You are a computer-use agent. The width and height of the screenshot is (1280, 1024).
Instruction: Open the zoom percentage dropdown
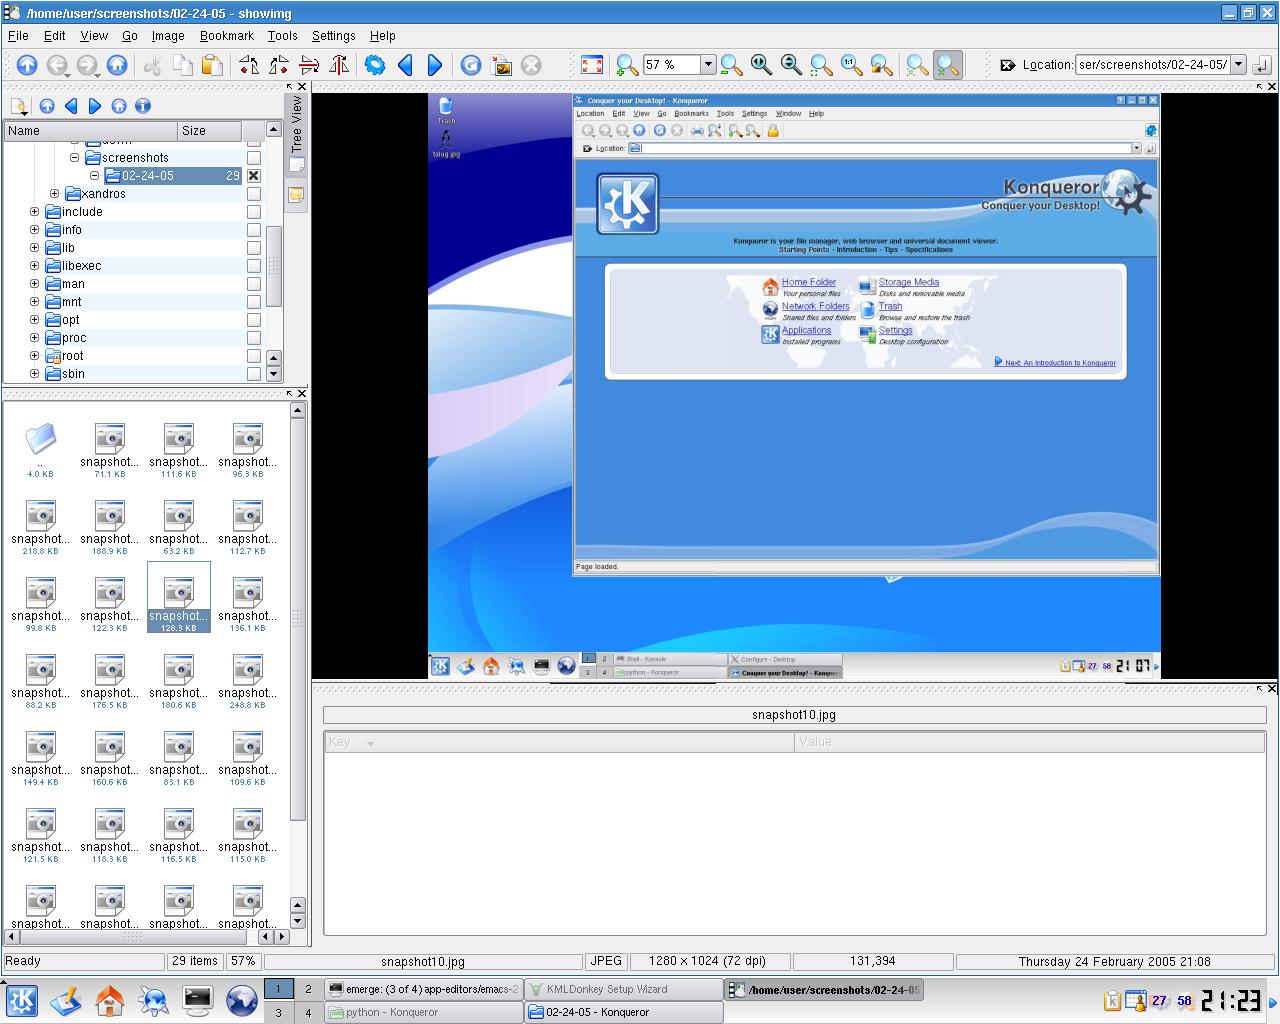708,65
